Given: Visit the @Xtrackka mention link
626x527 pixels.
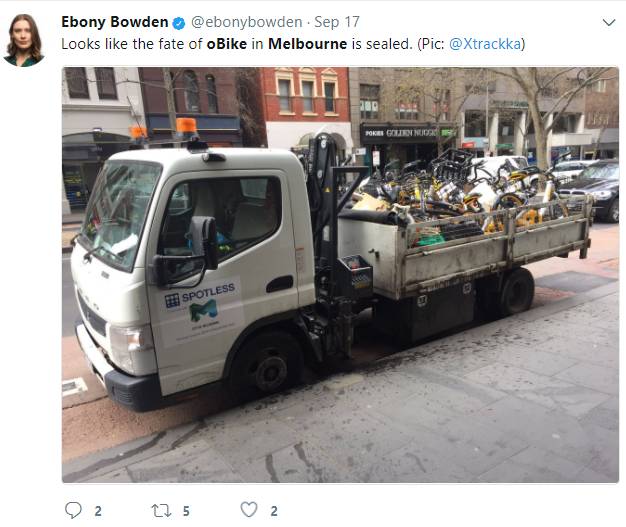Looking at the screenshot, I should coord(485,44).
